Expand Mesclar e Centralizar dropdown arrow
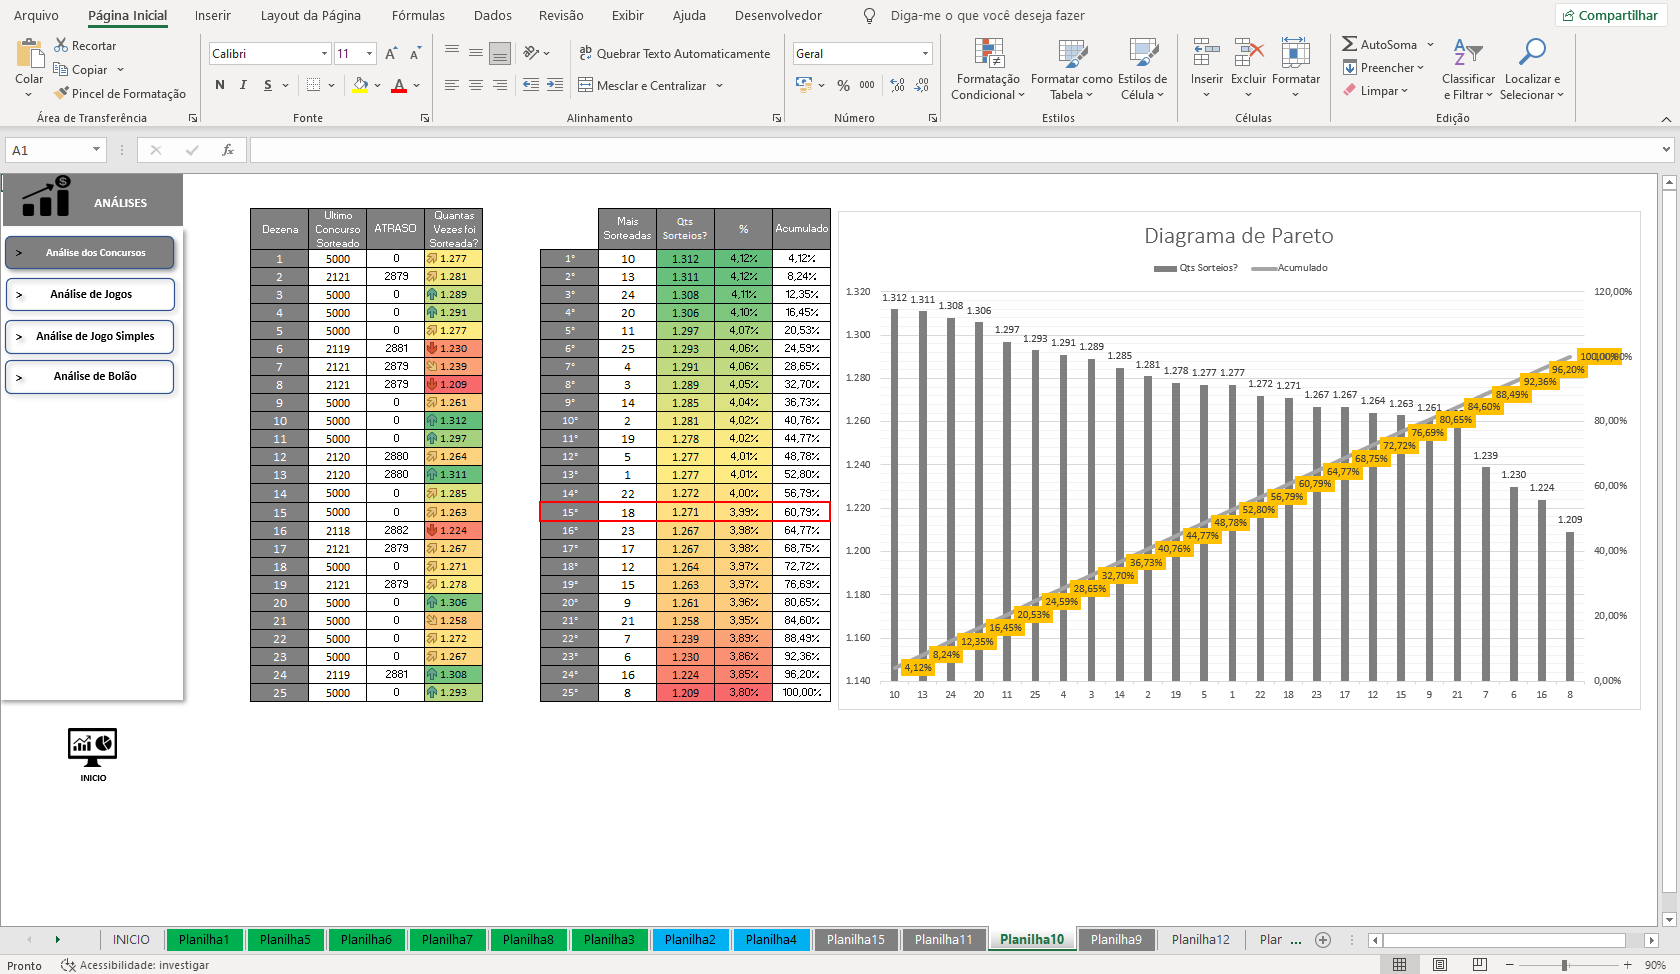The image size is (1680, 974). [719, 85]
